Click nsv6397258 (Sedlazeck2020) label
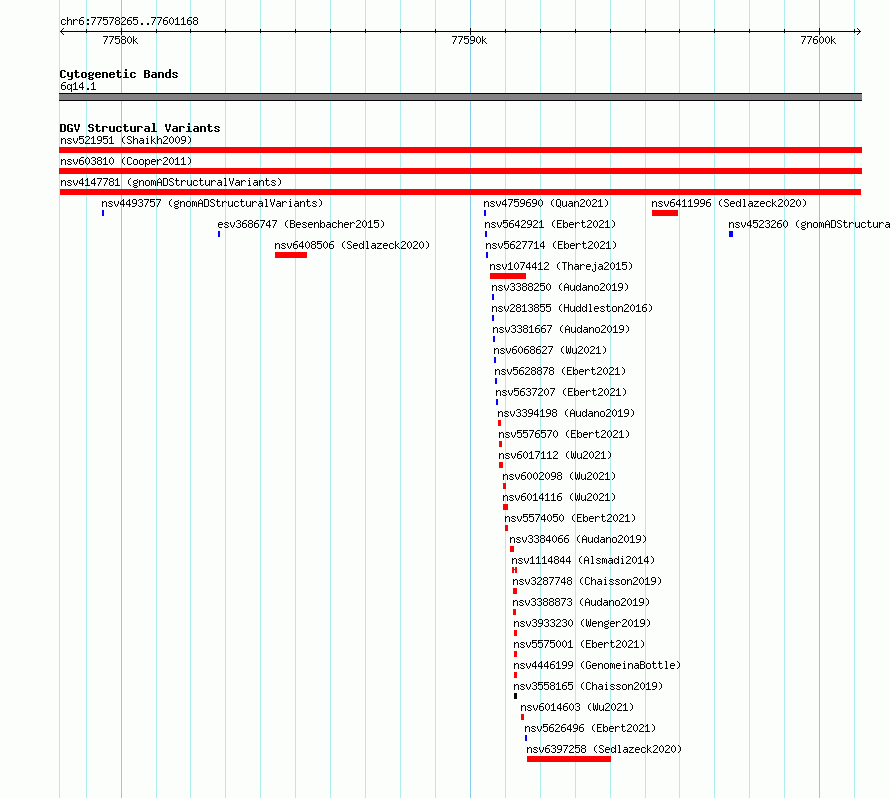 coord(604,749)
